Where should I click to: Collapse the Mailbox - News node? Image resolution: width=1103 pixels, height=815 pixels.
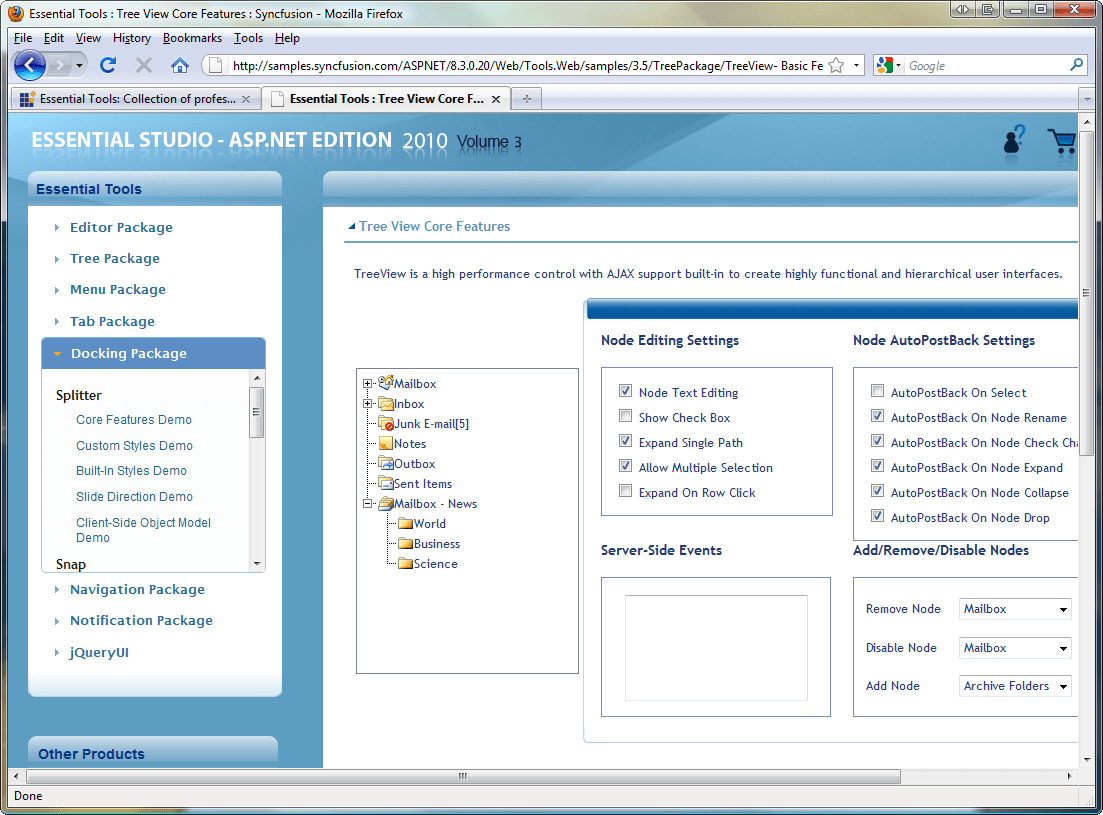pyautogui.click(x=370, y=503)
